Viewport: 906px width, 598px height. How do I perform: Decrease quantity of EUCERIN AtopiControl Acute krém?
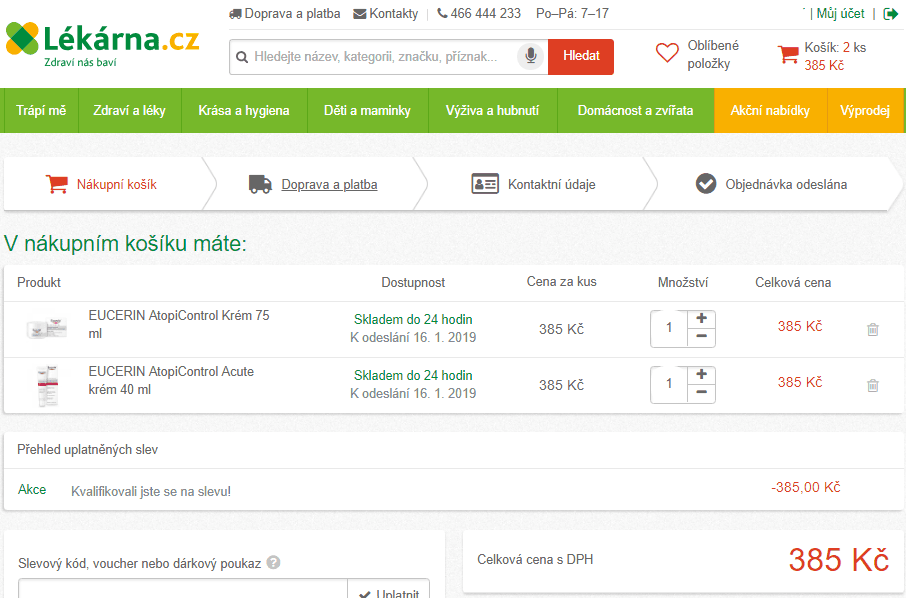(x=701, y=393)
